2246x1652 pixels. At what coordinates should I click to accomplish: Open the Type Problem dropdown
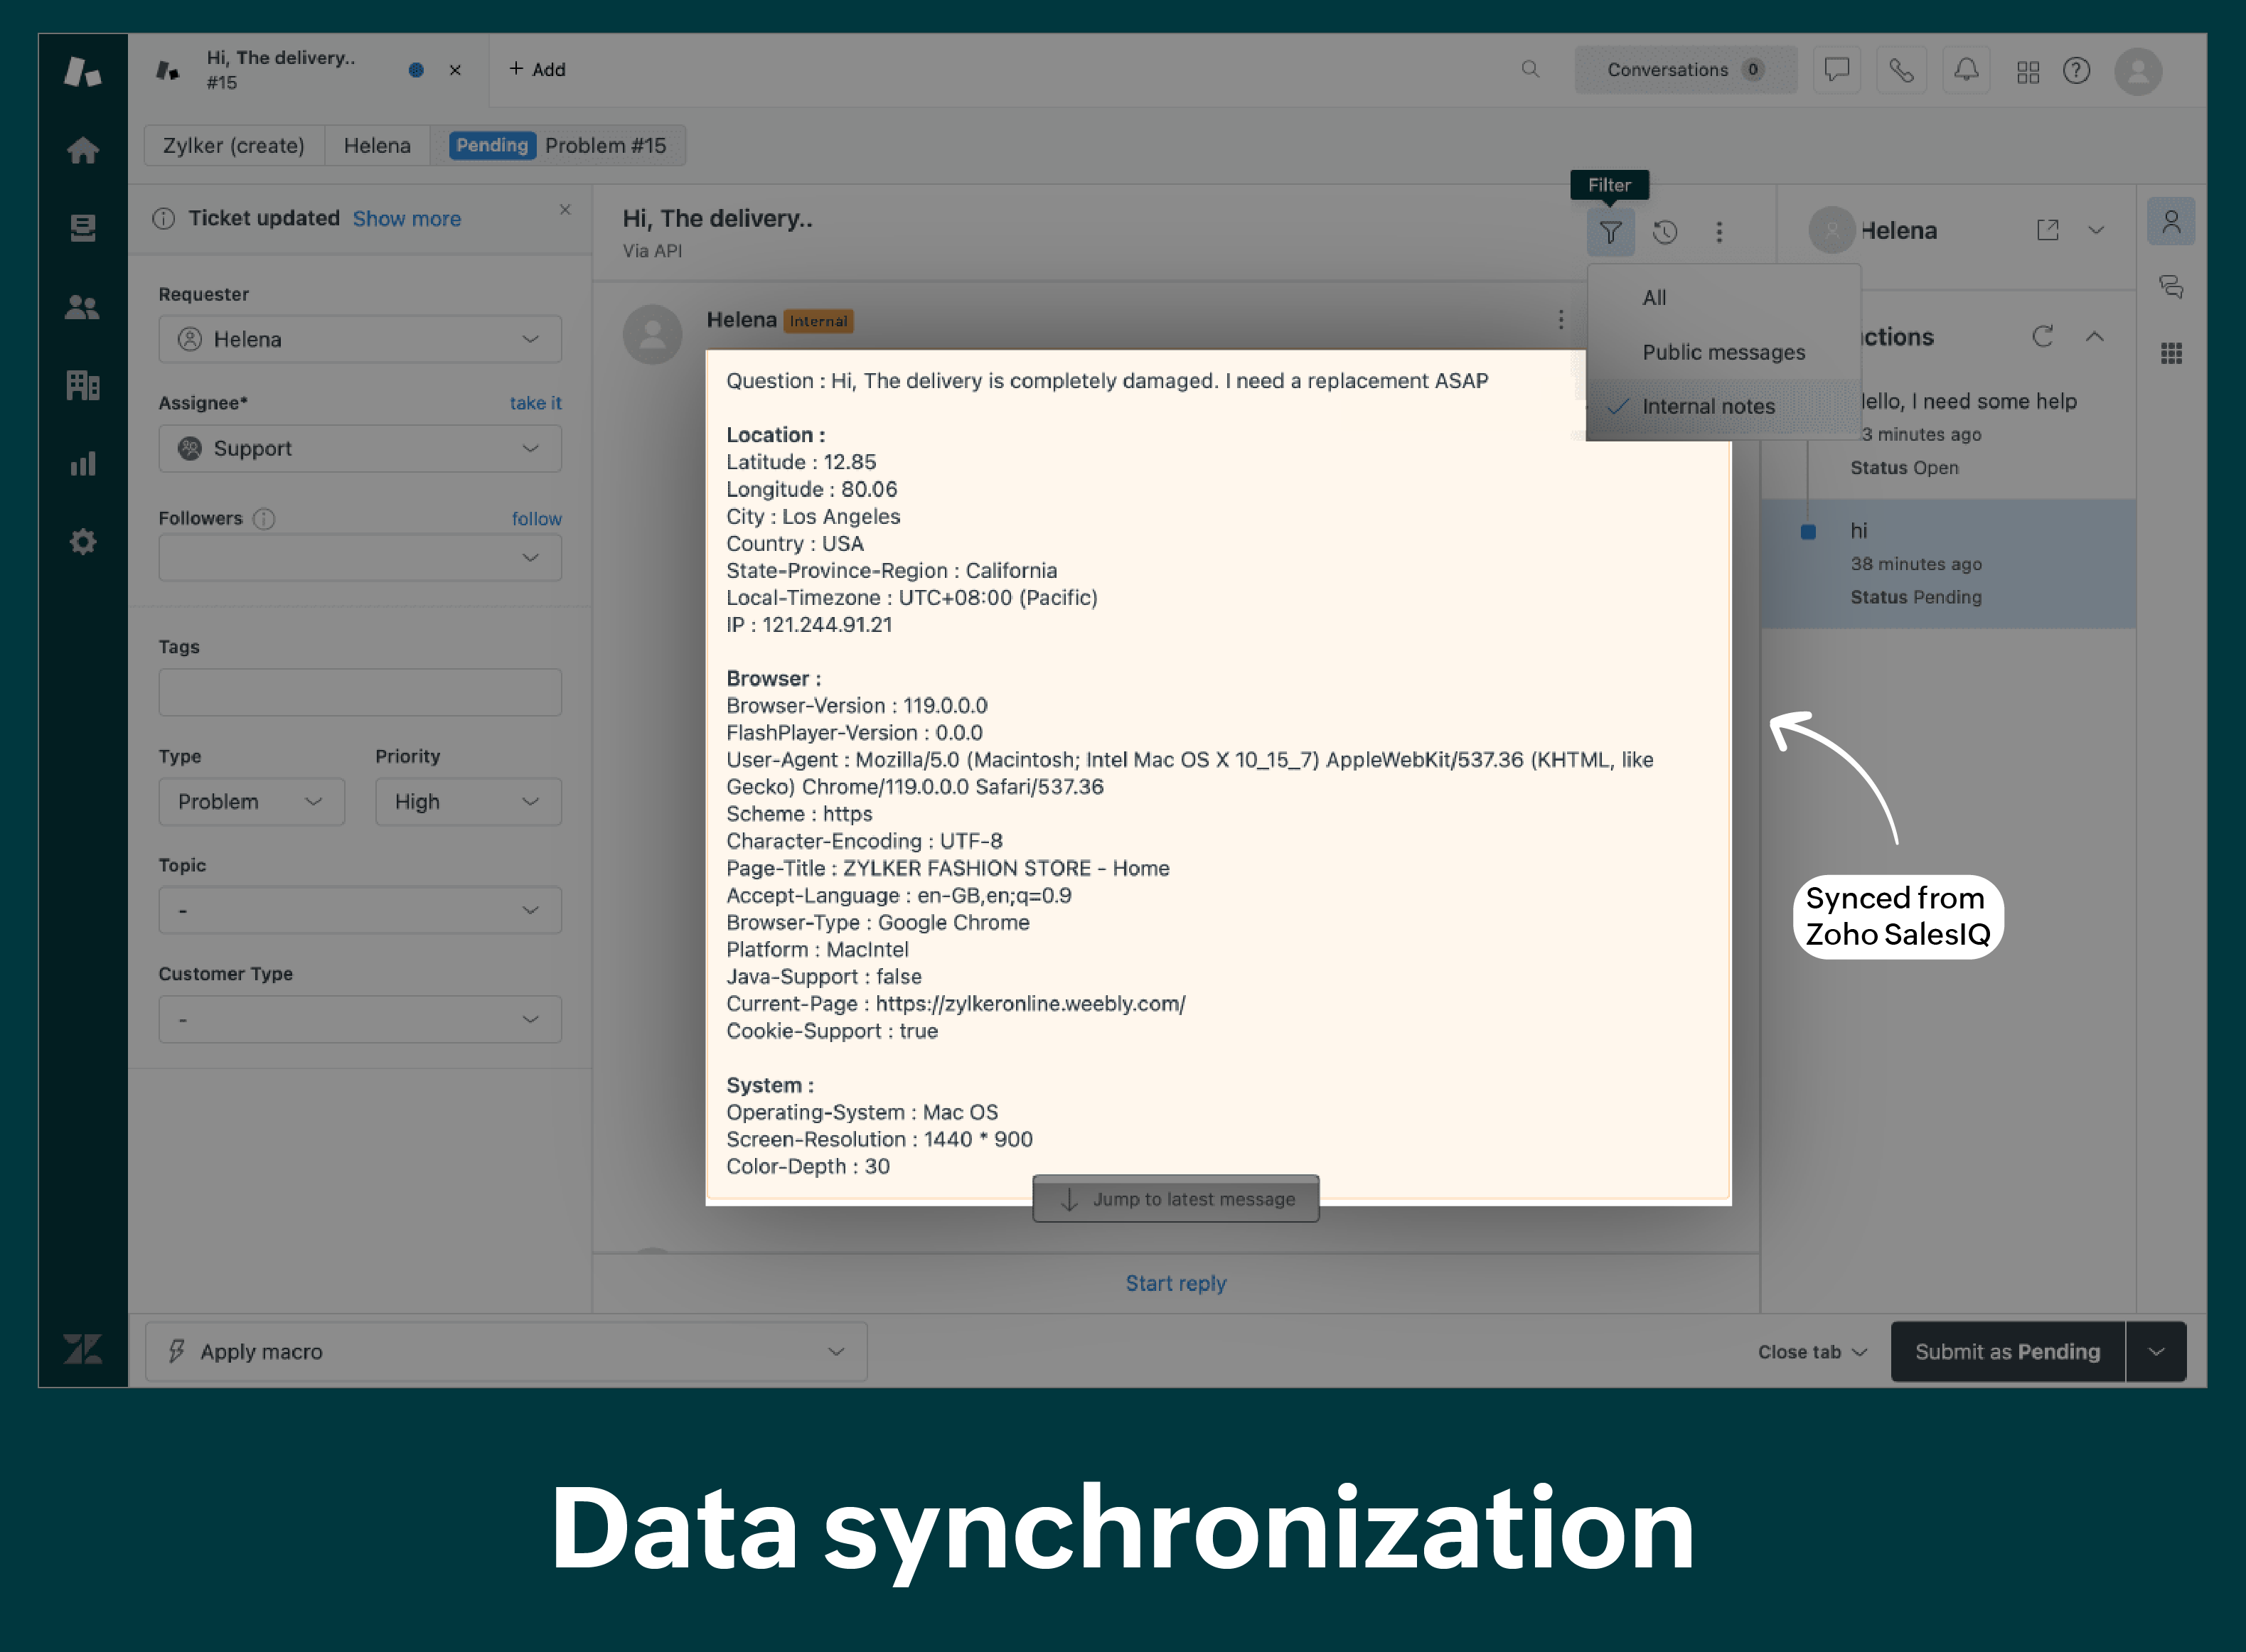coord(251,801)
